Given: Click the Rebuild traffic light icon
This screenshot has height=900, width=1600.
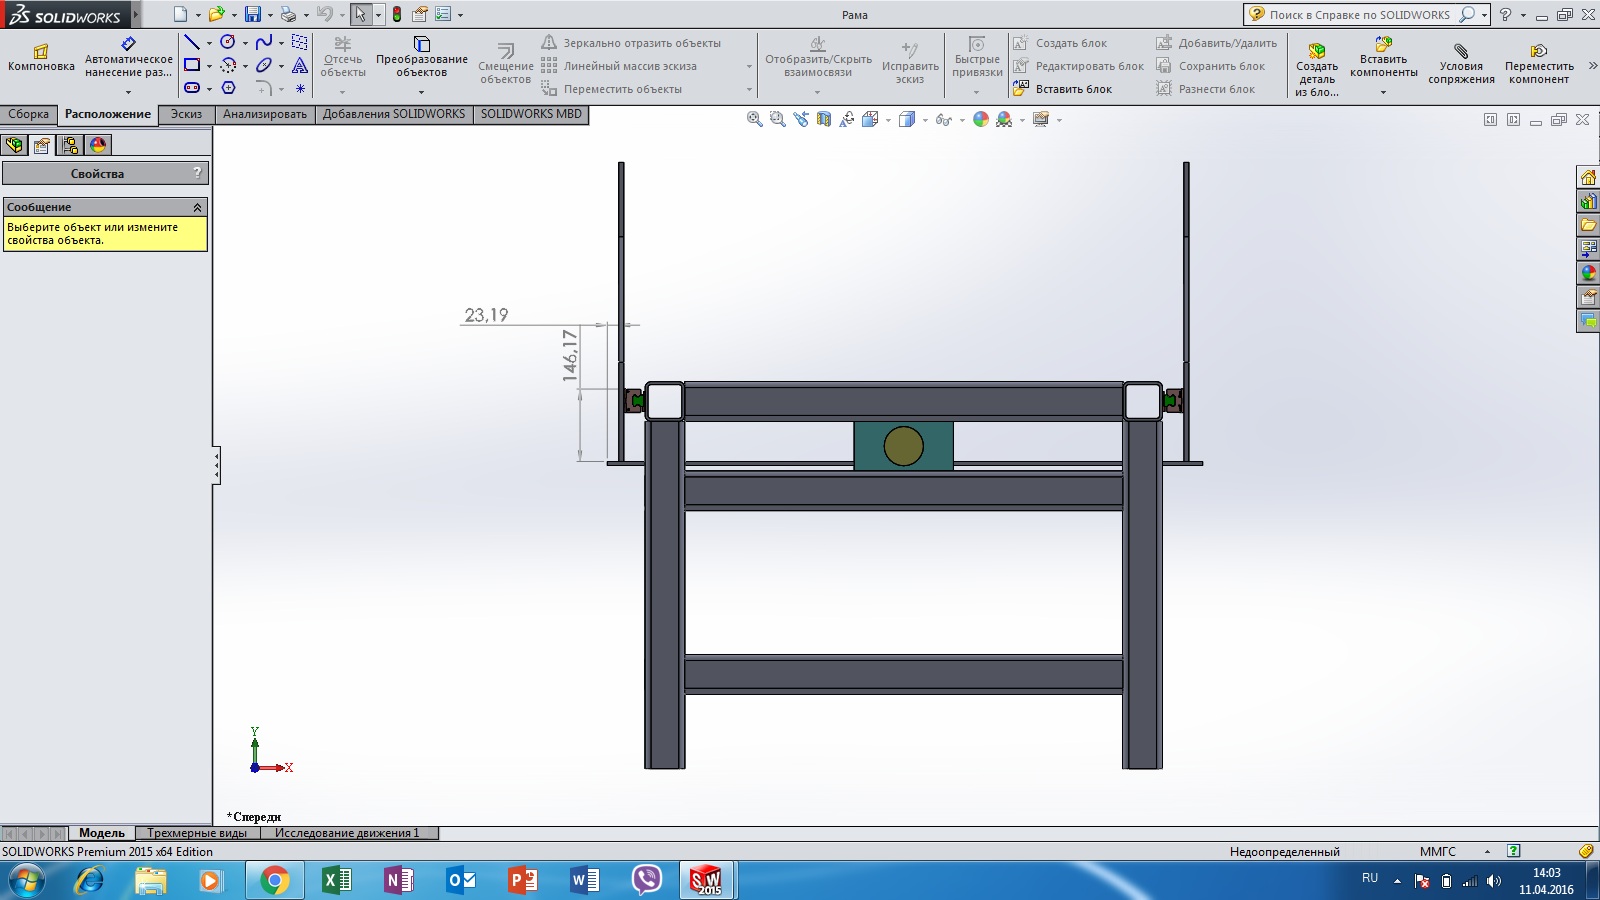Looking at the screenshot, I should pos(397,14).
